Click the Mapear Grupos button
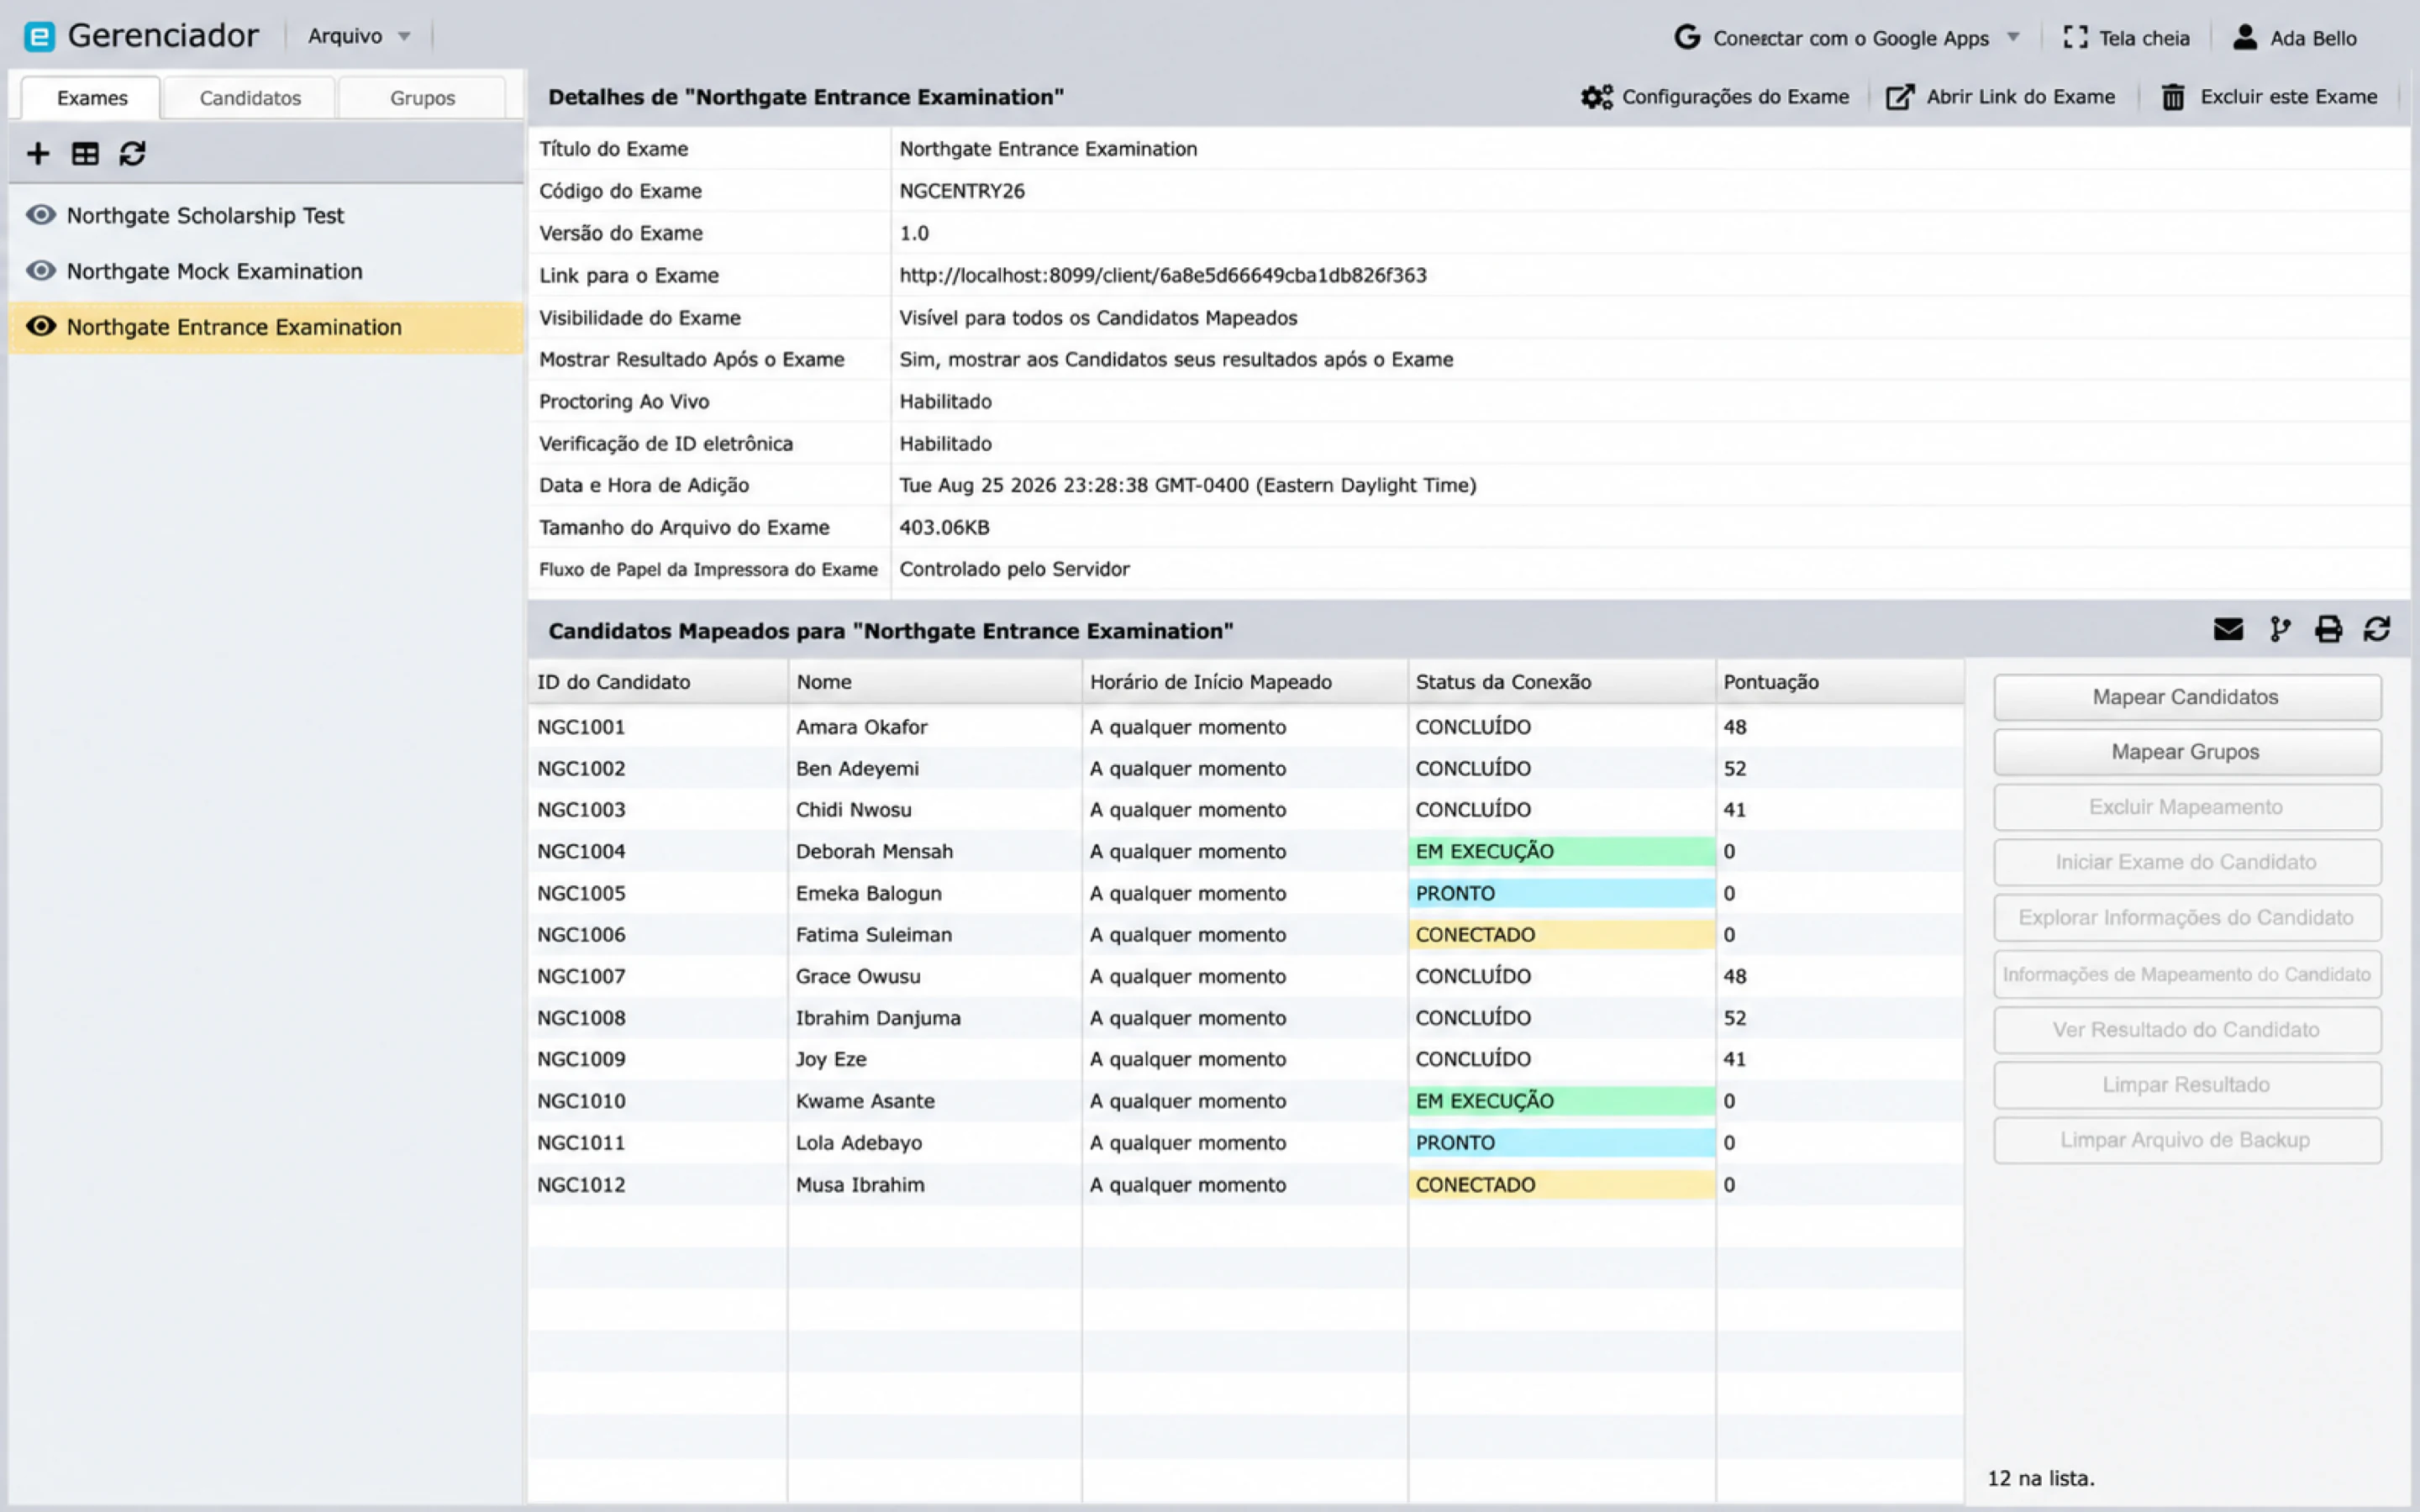Viewport: 2420px width, 1512px height. click(x=2187, y=752)
